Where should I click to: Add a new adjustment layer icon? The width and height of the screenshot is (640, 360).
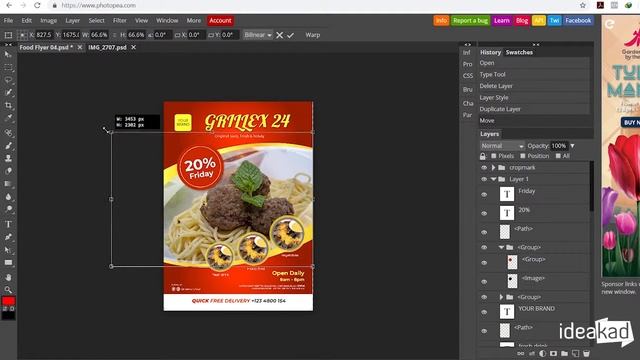point(542,353)
